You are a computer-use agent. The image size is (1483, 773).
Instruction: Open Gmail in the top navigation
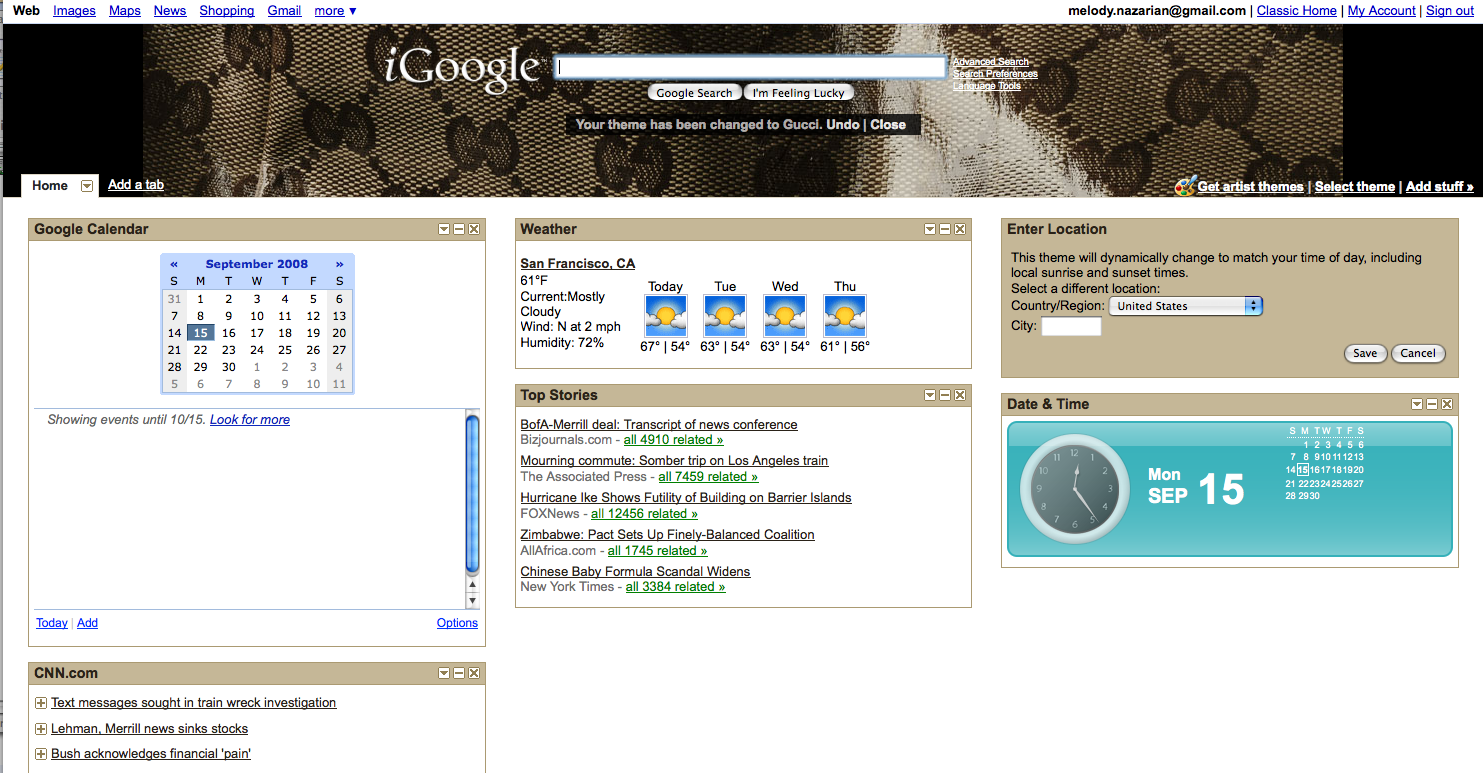(x=285, y=10)
